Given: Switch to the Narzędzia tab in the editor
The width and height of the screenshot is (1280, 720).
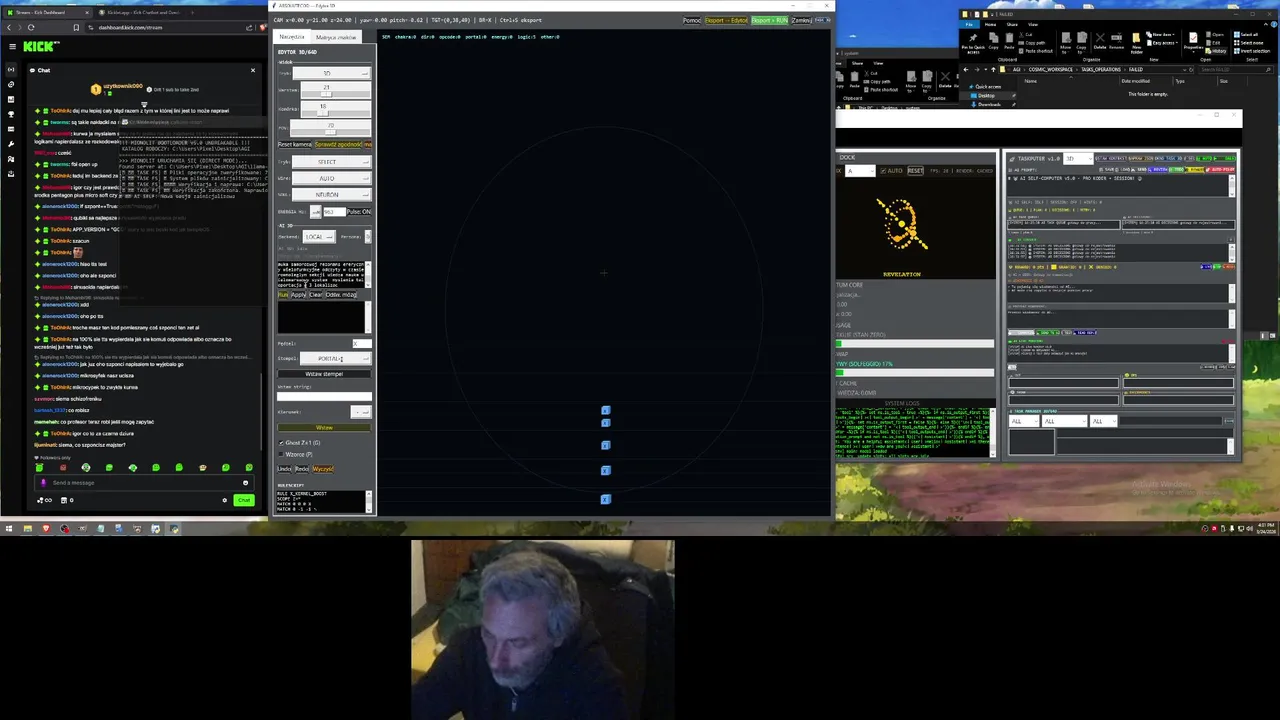Looking at the screenshot, I should tap(292, 37).
